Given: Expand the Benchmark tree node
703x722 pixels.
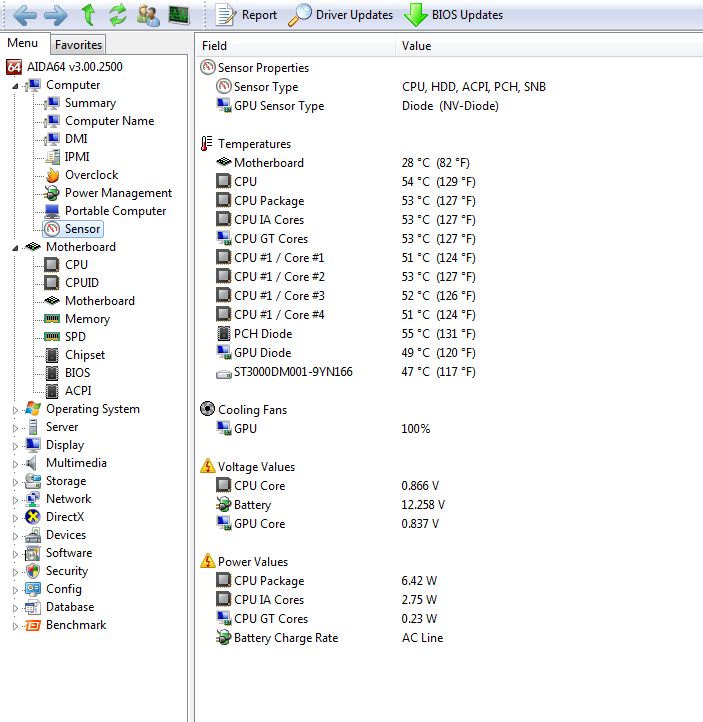Looking at the screenshot, I should [16, 625].
